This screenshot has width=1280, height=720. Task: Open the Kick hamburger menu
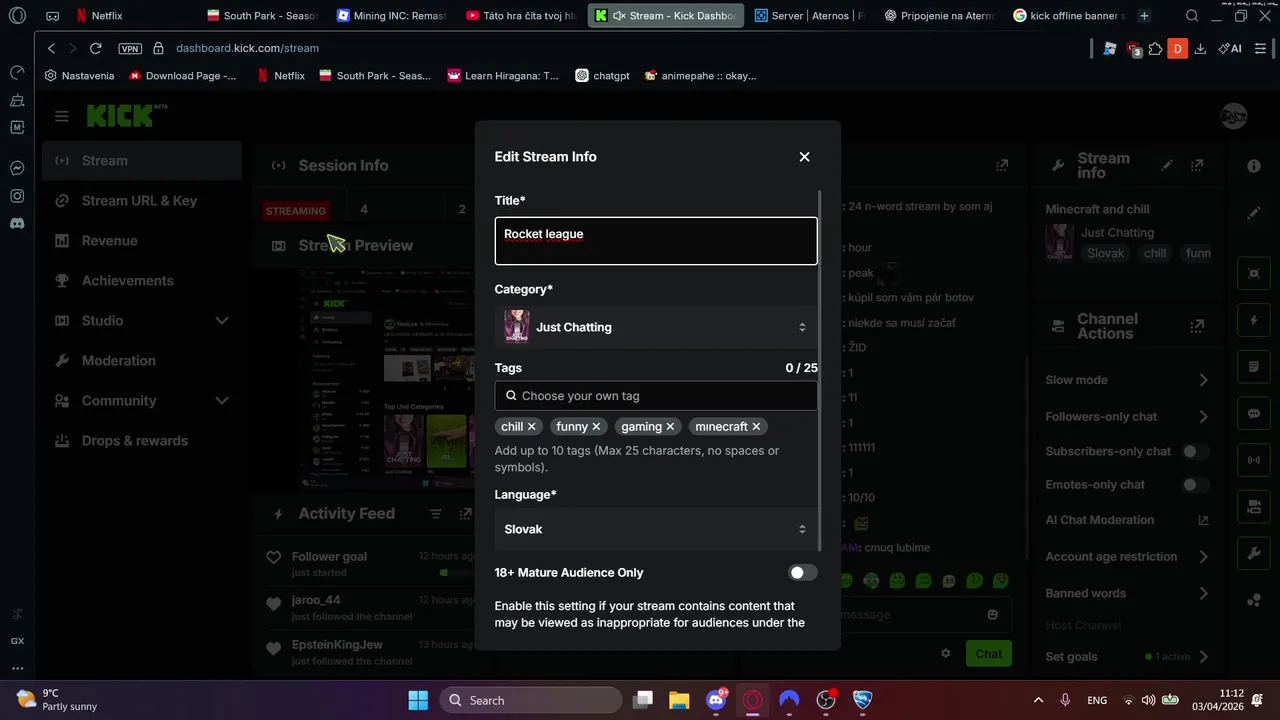(62, 116)
